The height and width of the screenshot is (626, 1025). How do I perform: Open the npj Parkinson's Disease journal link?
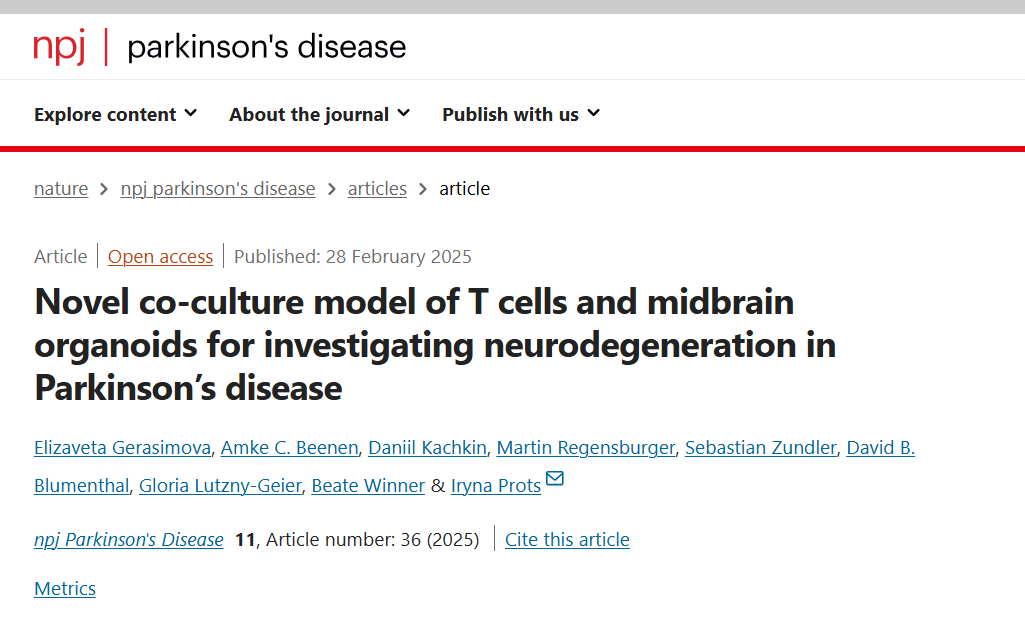click(x=129, y=540)
